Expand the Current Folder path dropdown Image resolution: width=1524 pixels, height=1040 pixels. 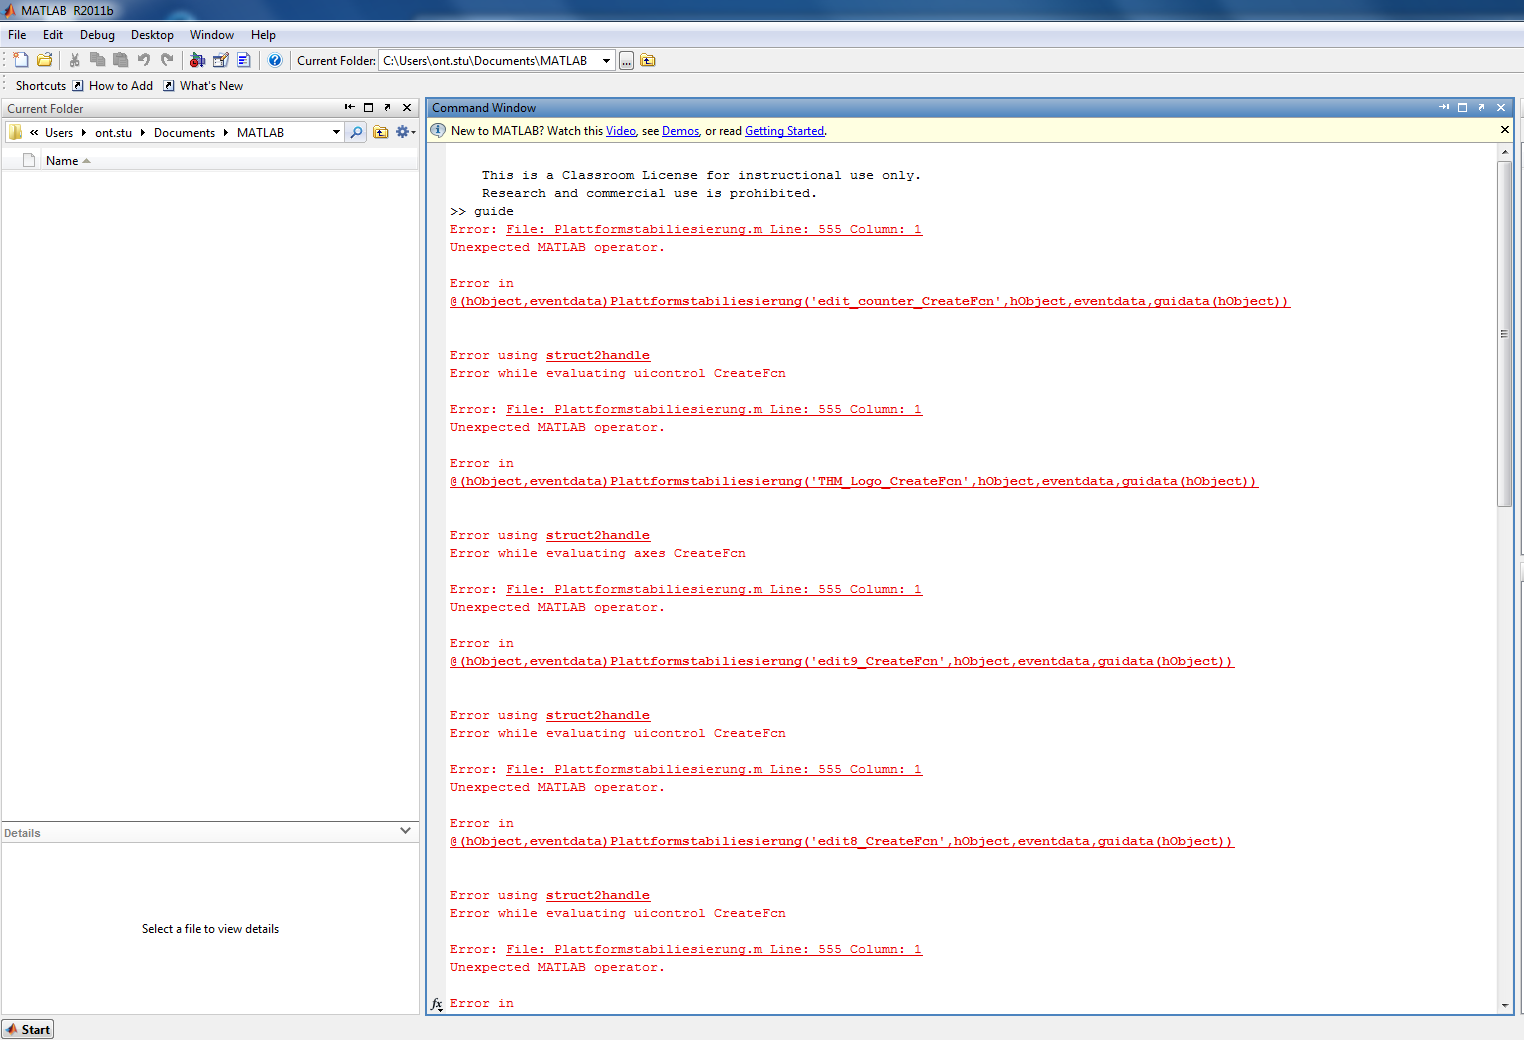tap(336, 132)
